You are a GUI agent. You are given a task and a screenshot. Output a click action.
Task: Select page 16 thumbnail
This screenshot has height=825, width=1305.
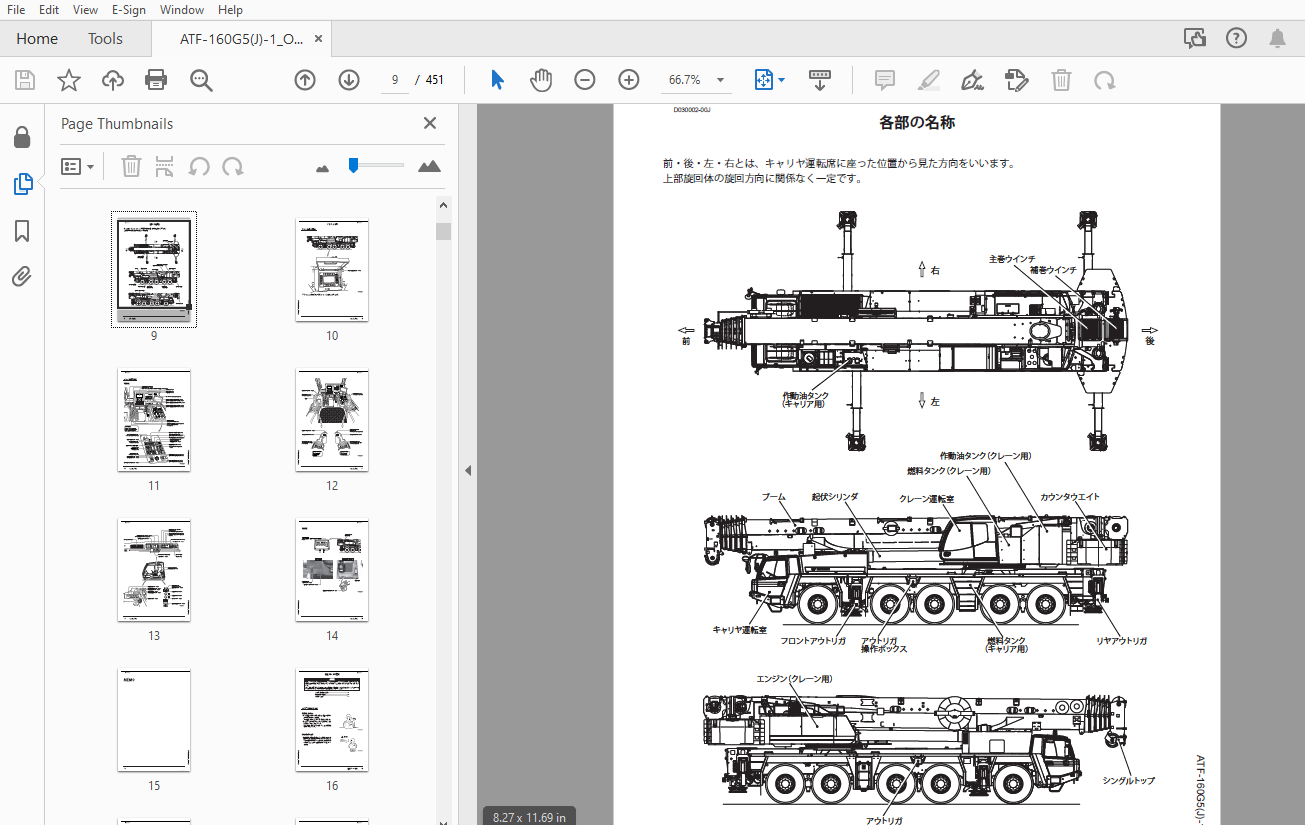click(x=332, y=721)
